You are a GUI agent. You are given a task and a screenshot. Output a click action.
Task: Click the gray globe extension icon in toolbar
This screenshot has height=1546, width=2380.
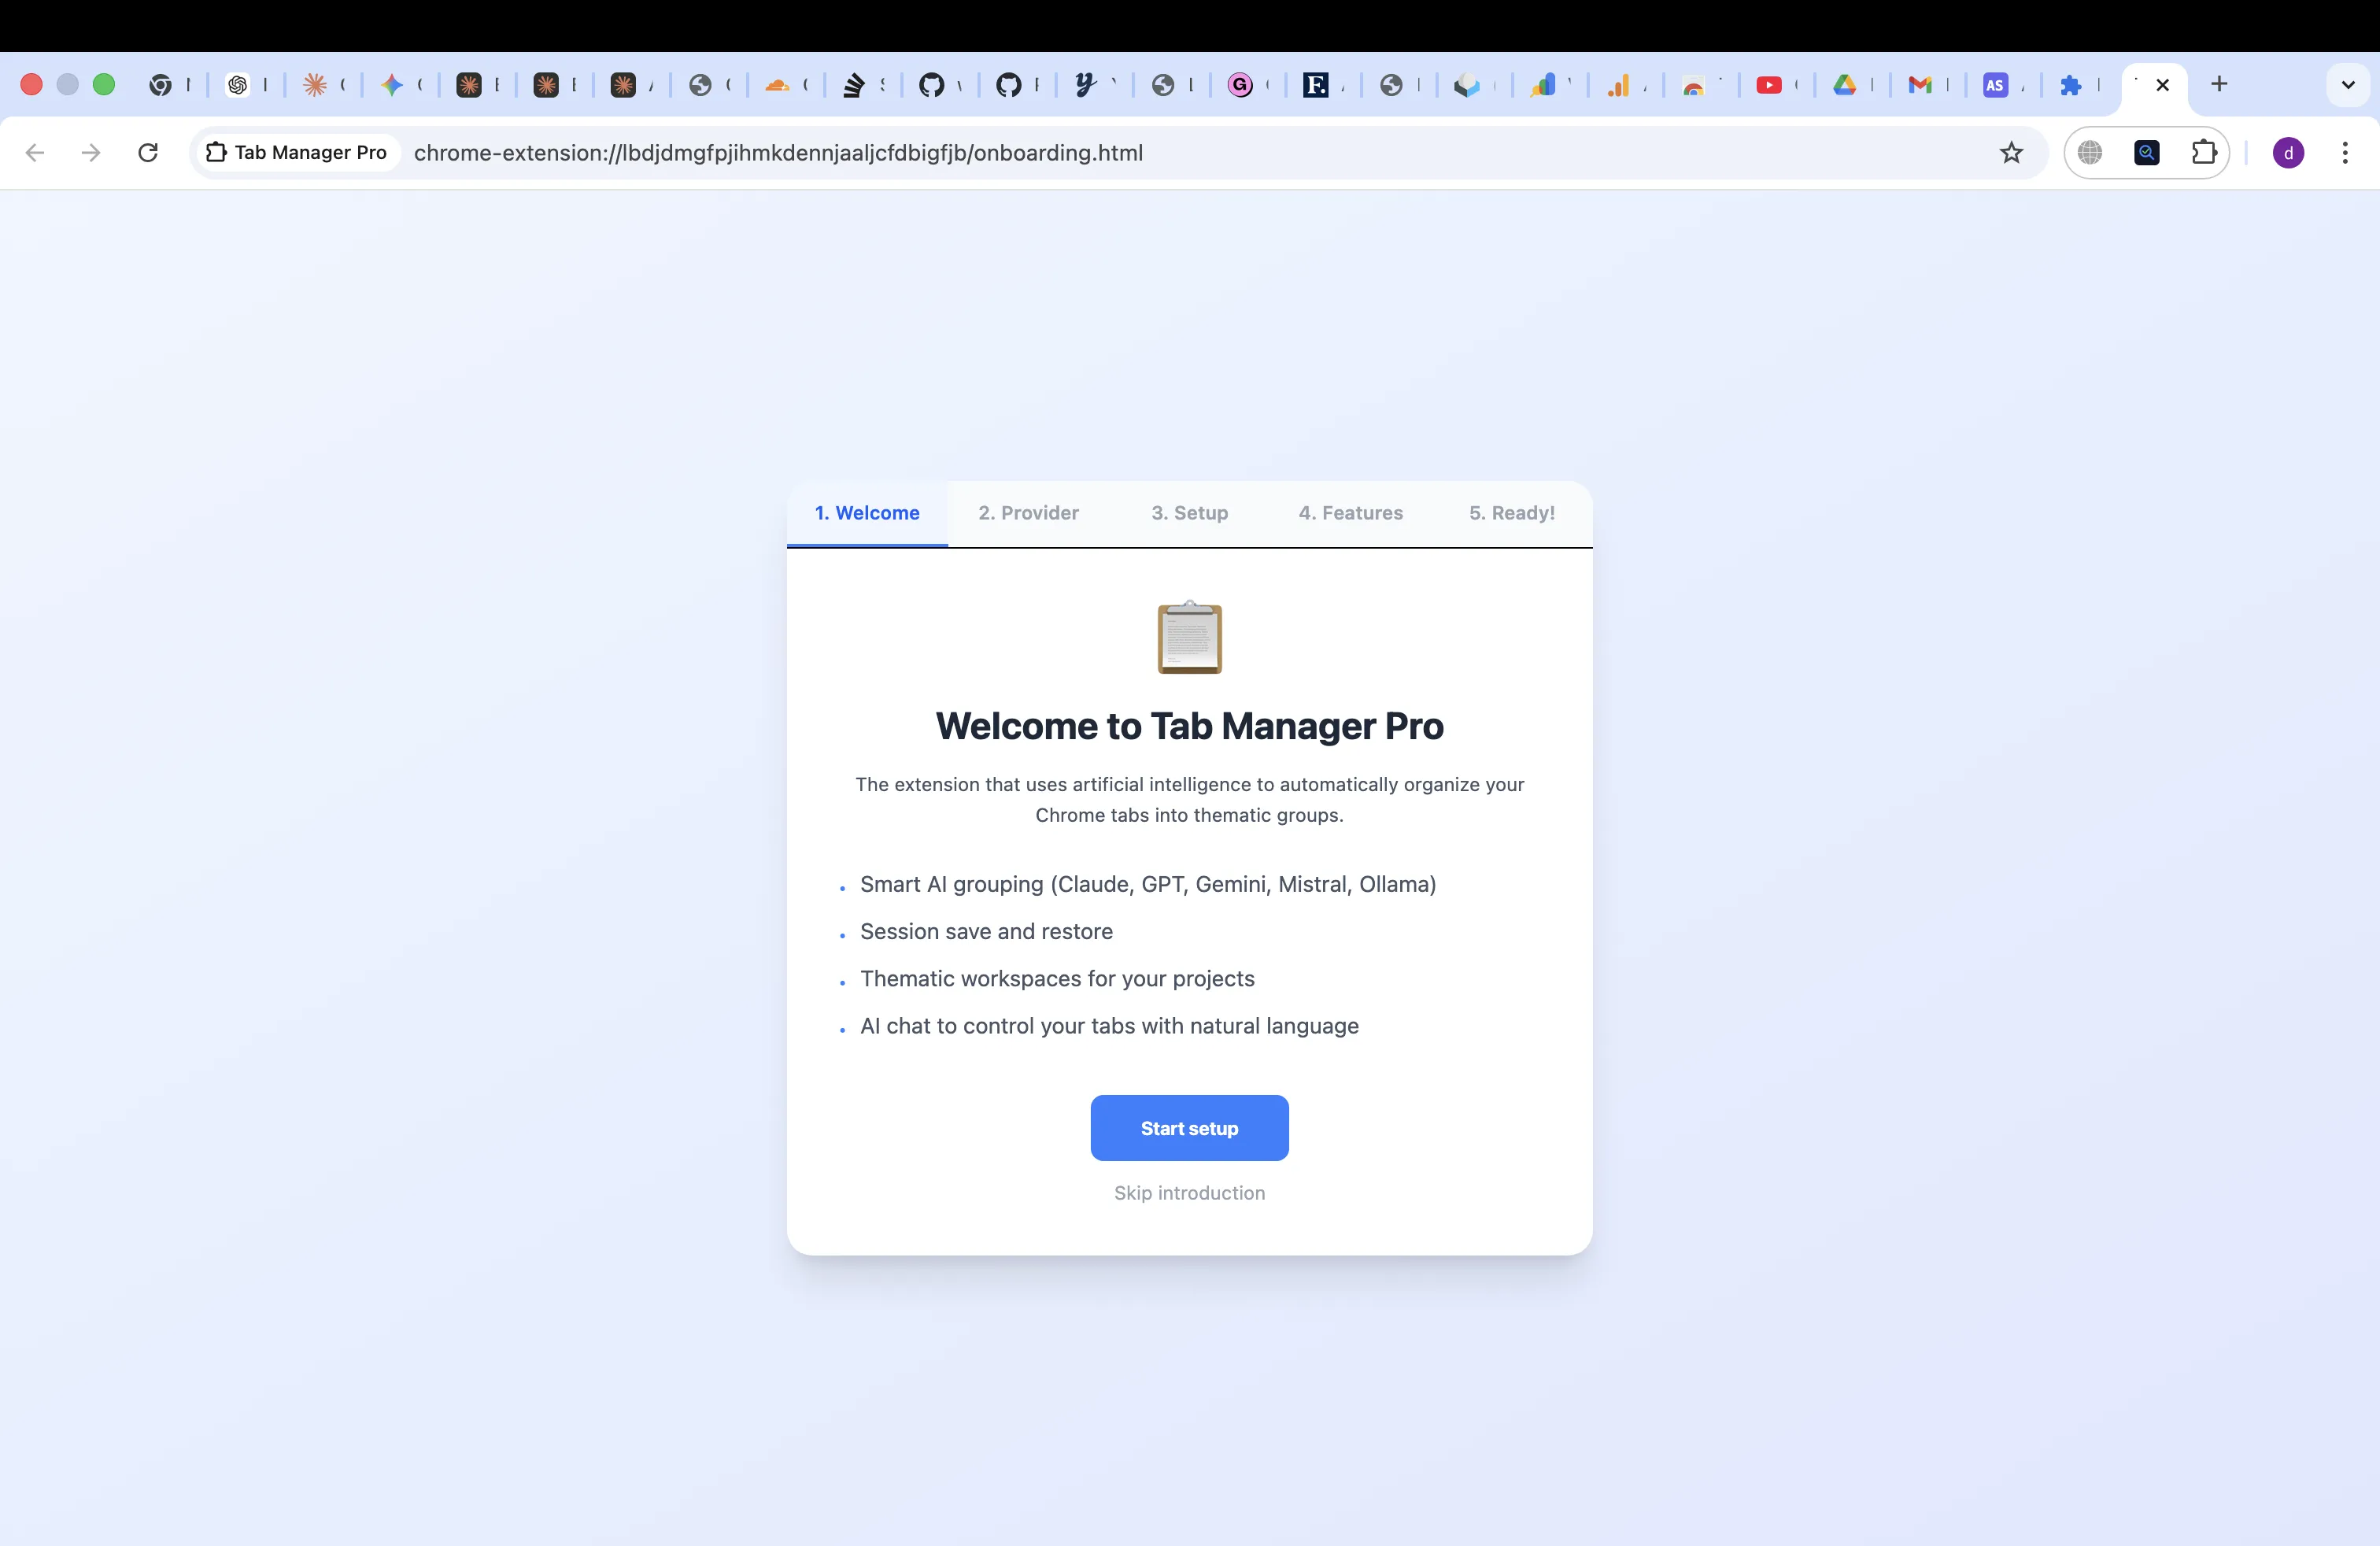(x=2090, y=152)
